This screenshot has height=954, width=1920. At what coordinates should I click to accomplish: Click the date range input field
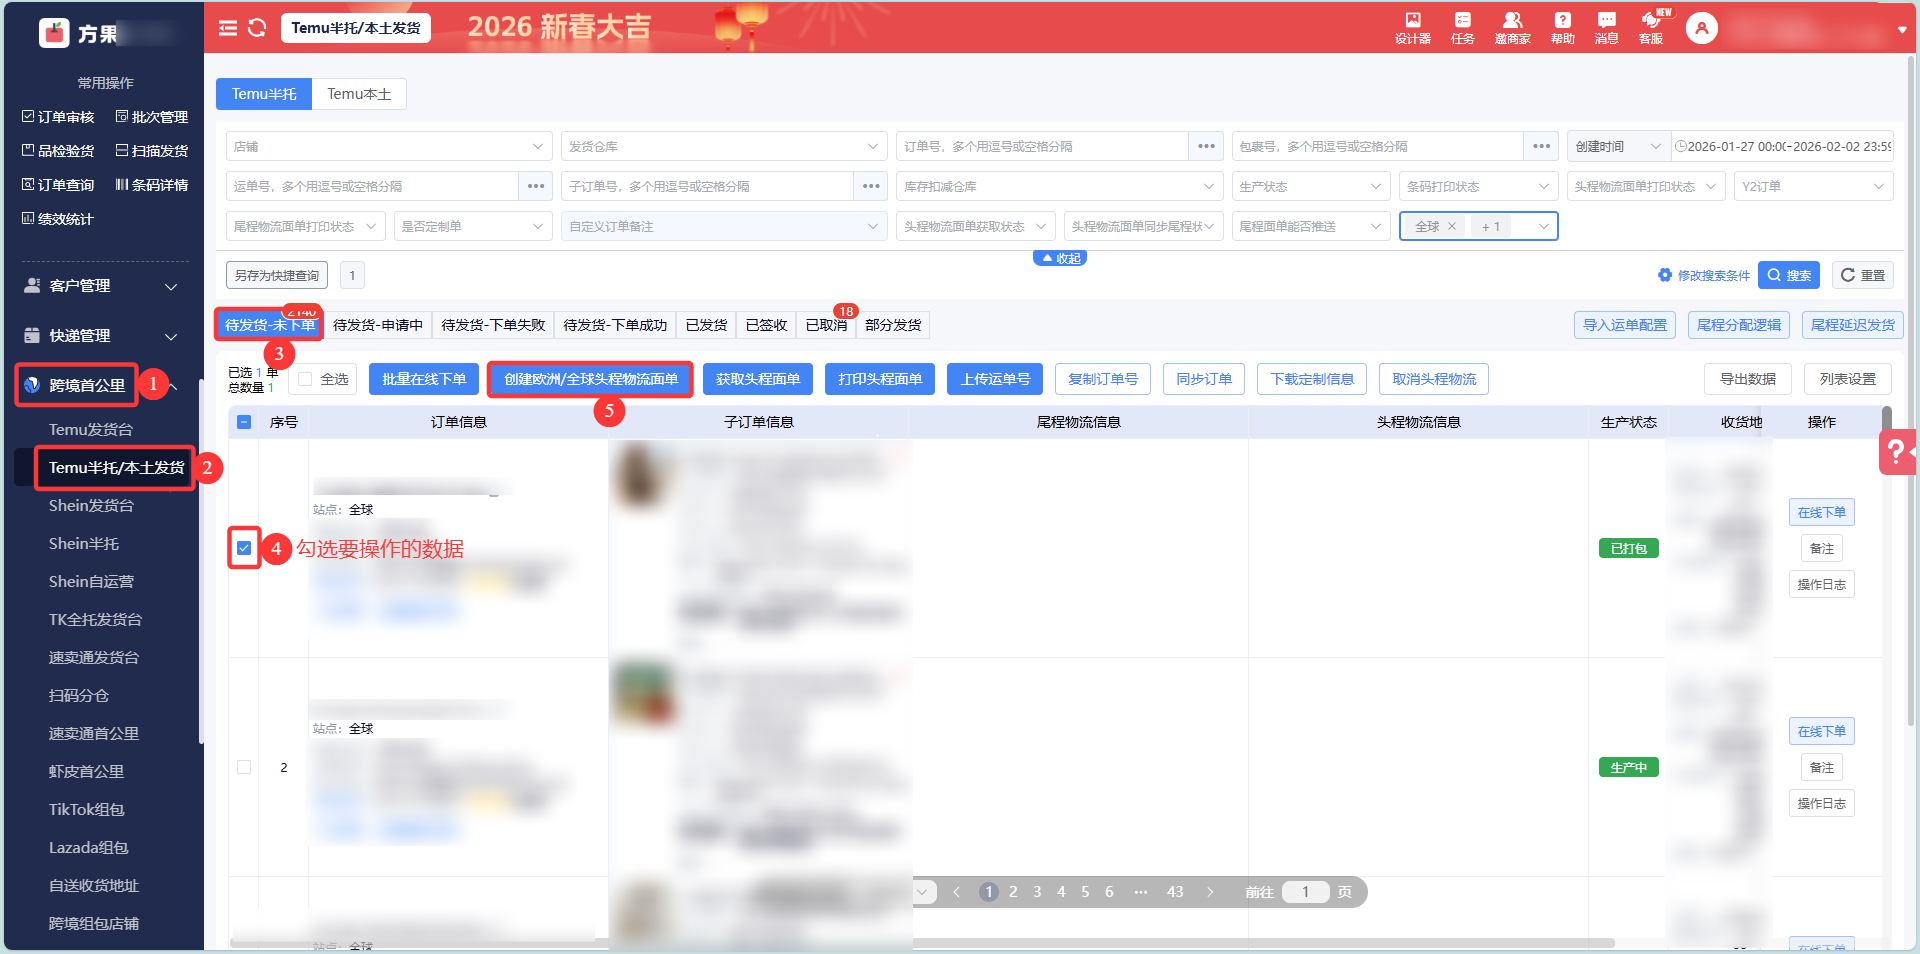[1782, 146]
